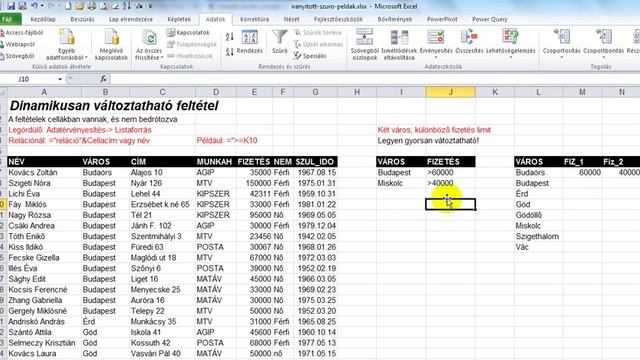Click the SZUL_IDO header cell

point(315,162)
